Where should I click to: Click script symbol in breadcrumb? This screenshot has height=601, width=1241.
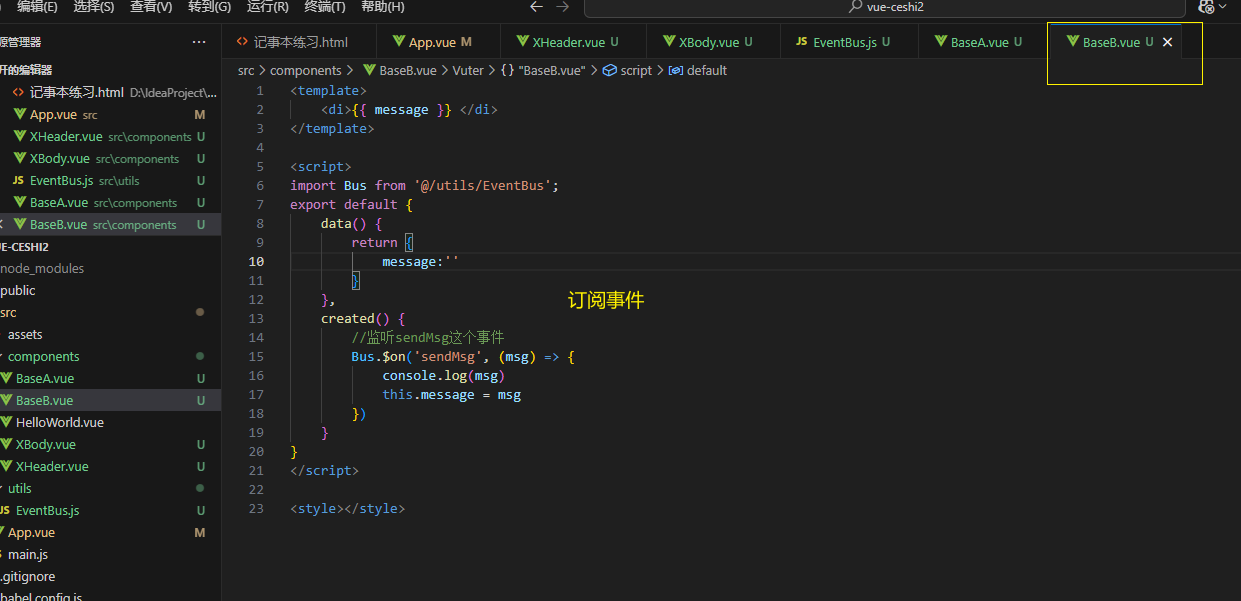(x=627, y=70)
